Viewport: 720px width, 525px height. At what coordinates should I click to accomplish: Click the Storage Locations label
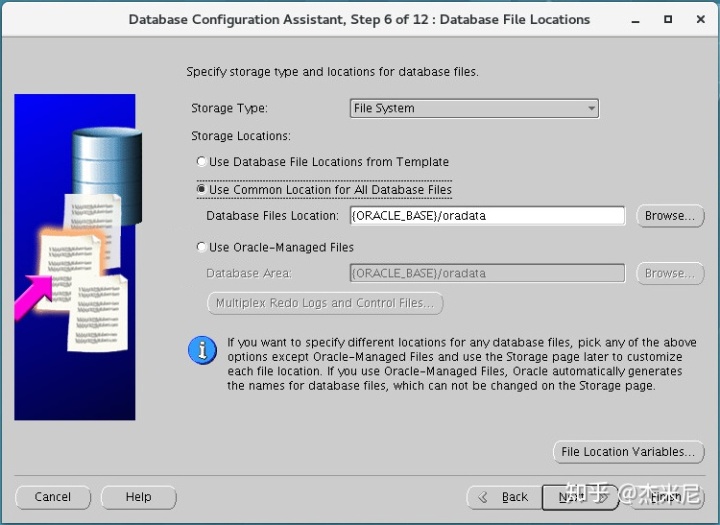[241, 136]
